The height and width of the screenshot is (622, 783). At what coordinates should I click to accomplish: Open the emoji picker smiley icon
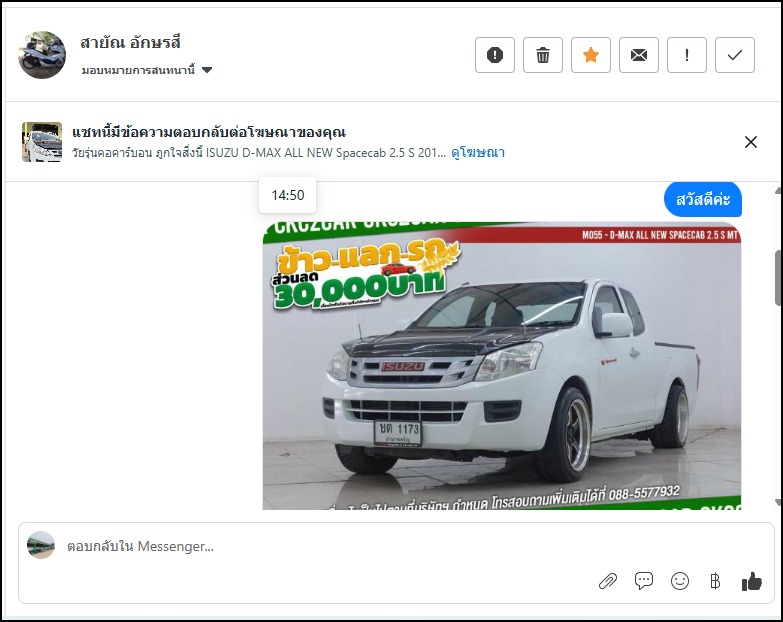tap(680, 581)
